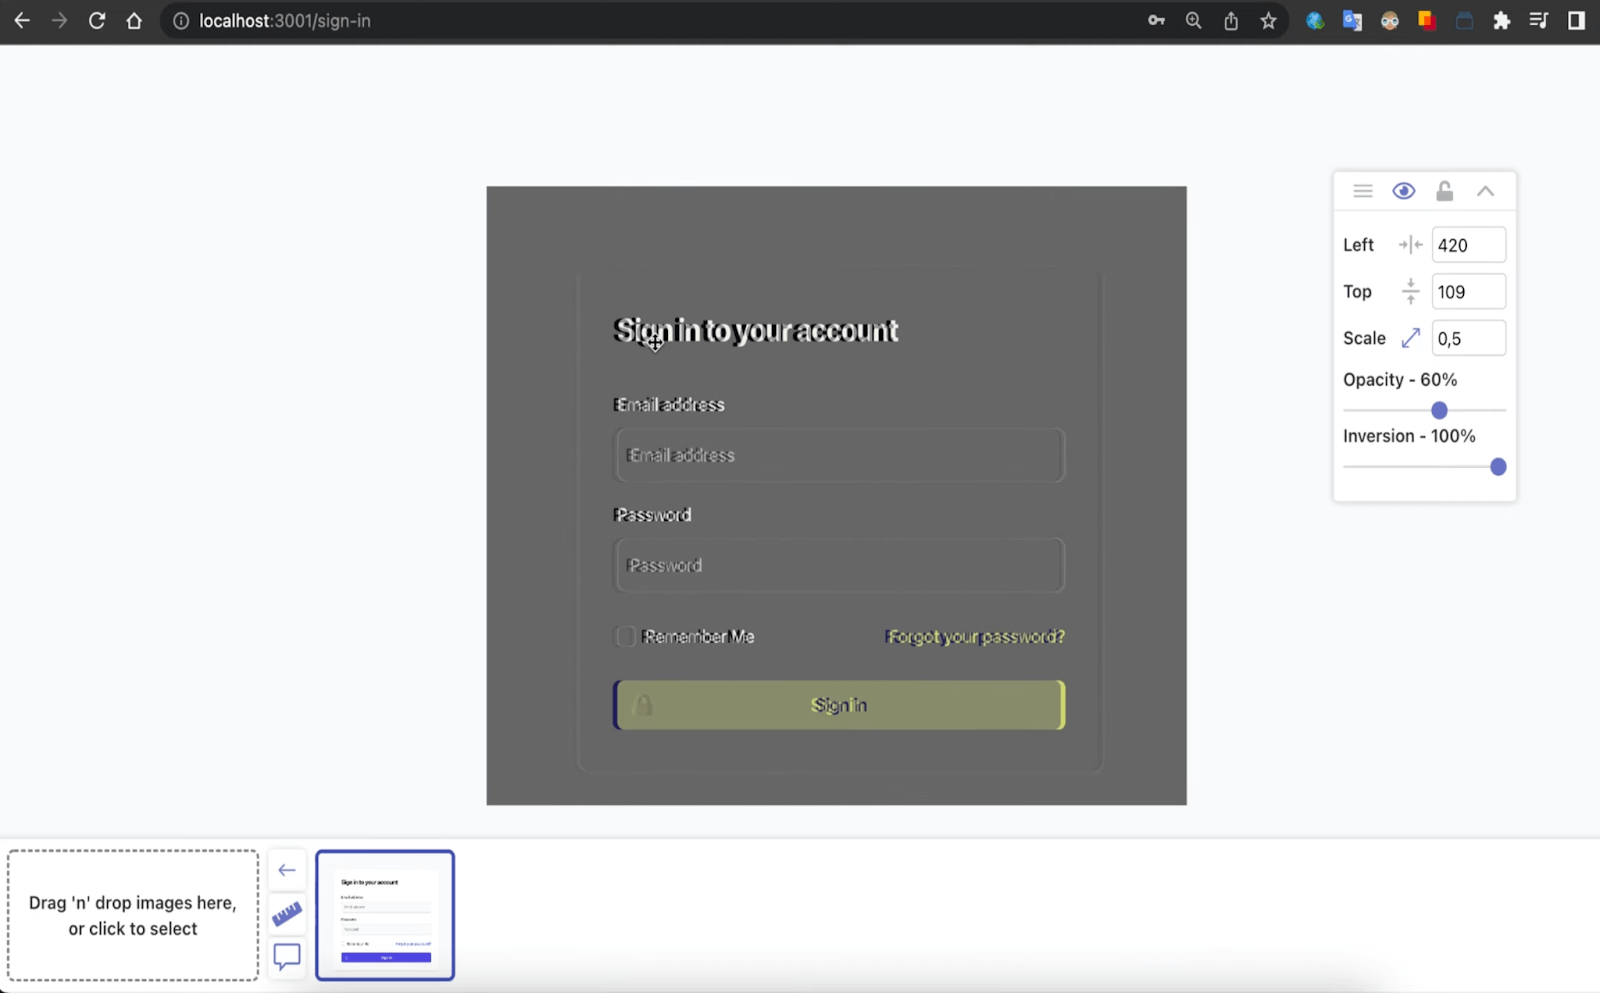Image resolution: width=1600 pixels, height=993 pixels.
Task: Open the Forgot your password link
Action: point(975,637)
